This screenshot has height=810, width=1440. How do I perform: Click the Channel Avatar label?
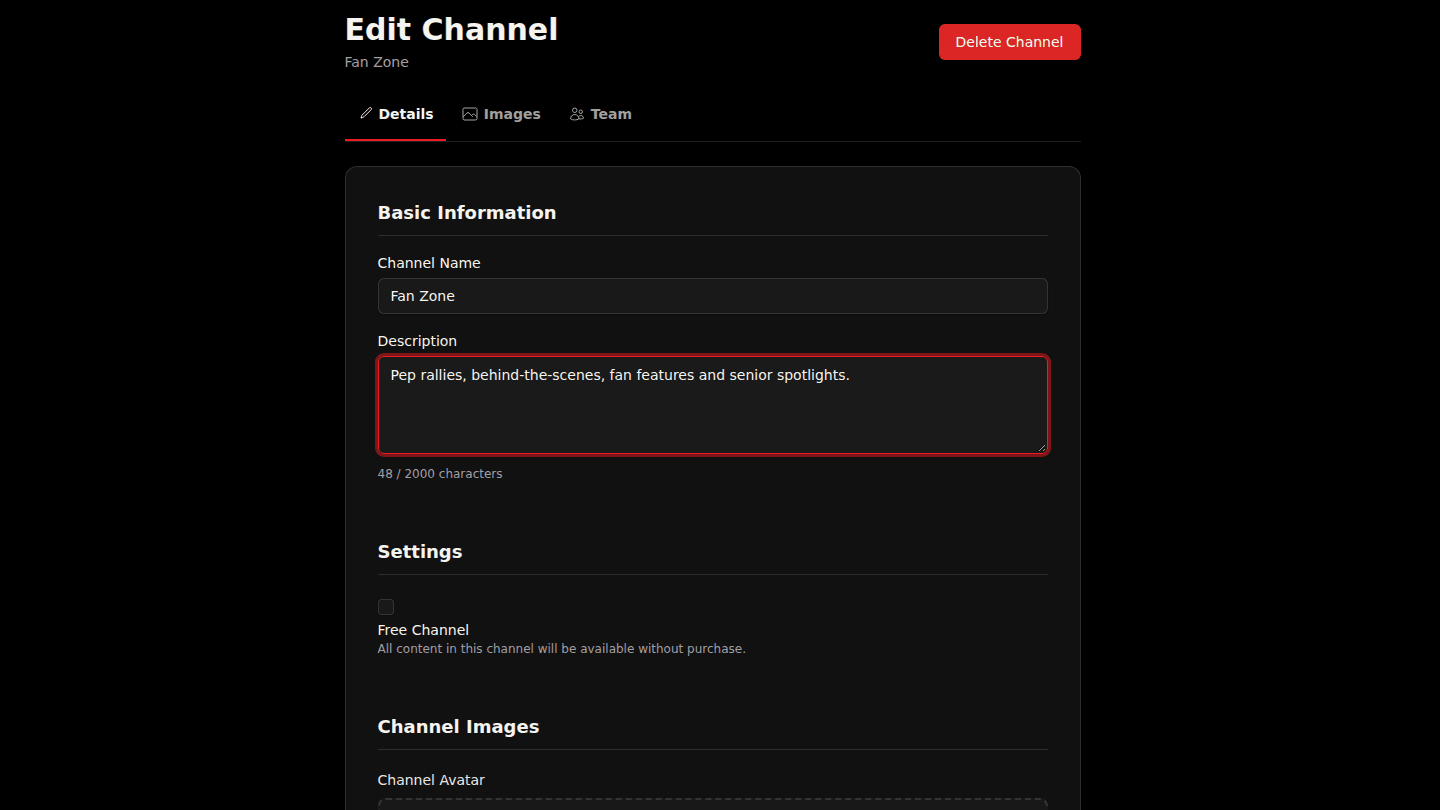(x=431, y=780)
